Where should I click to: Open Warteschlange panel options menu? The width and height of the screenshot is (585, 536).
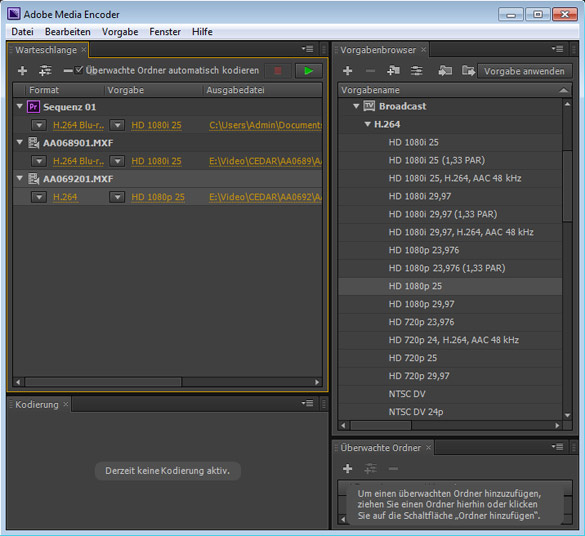(x=308, y=49)
